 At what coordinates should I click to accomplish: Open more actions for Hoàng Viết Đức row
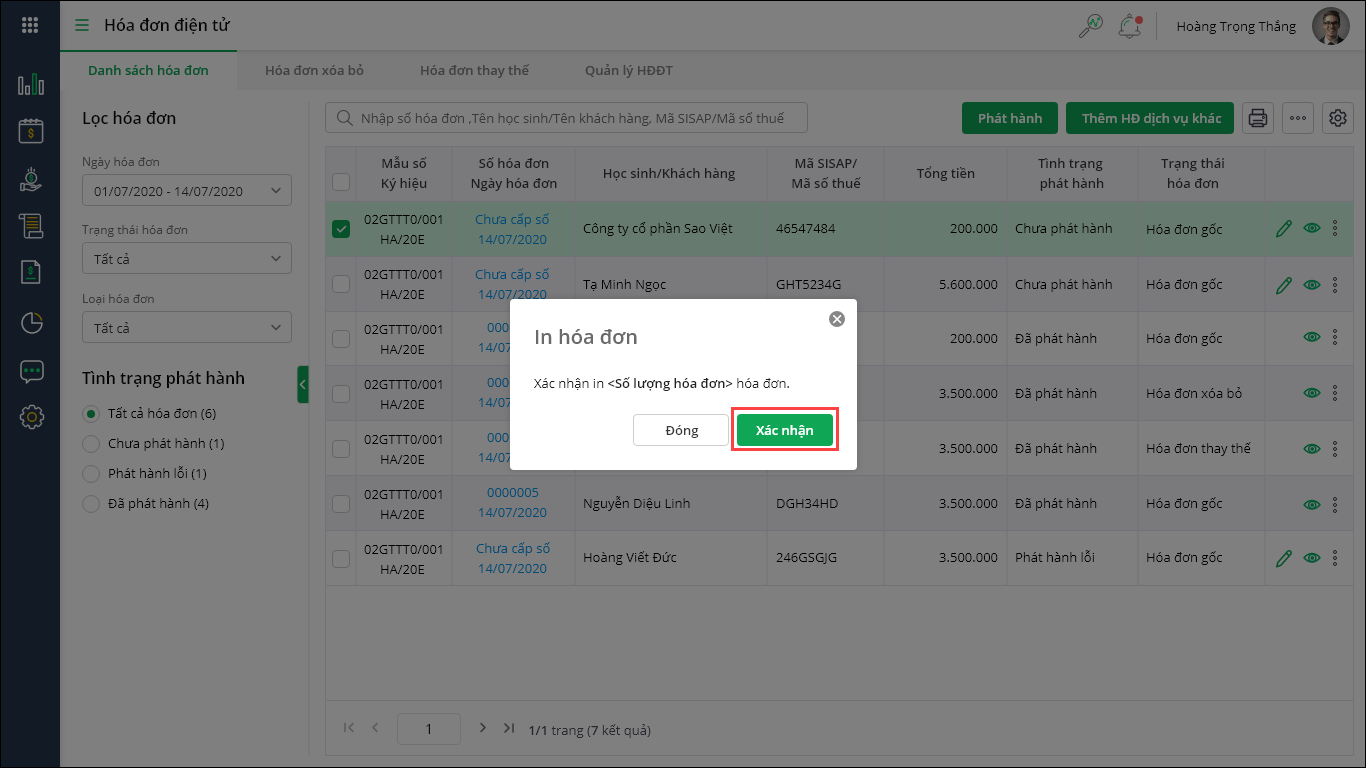tap(1334, 558)
